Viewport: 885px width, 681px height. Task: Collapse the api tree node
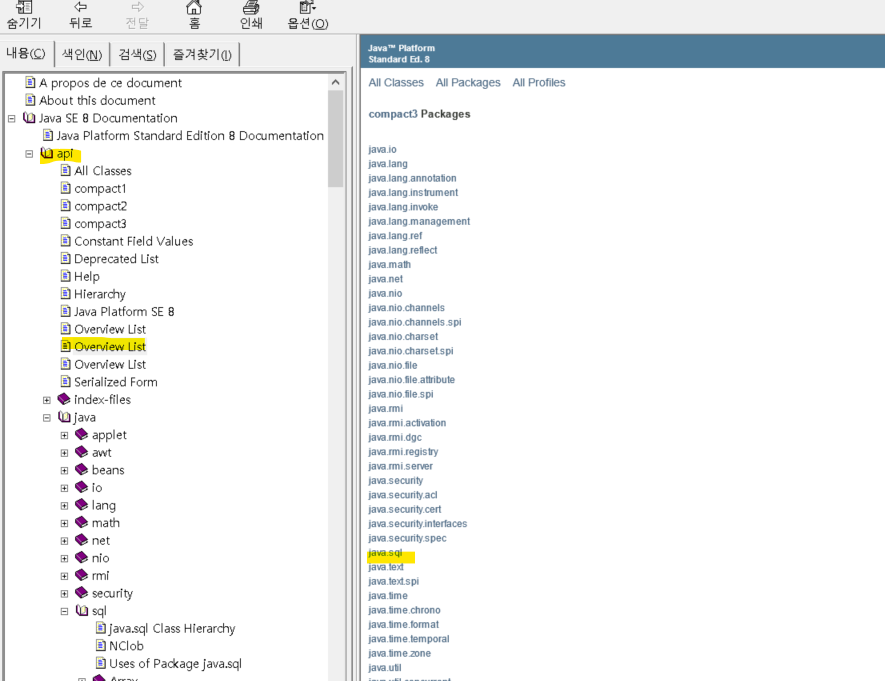click(x=29, y=153)
